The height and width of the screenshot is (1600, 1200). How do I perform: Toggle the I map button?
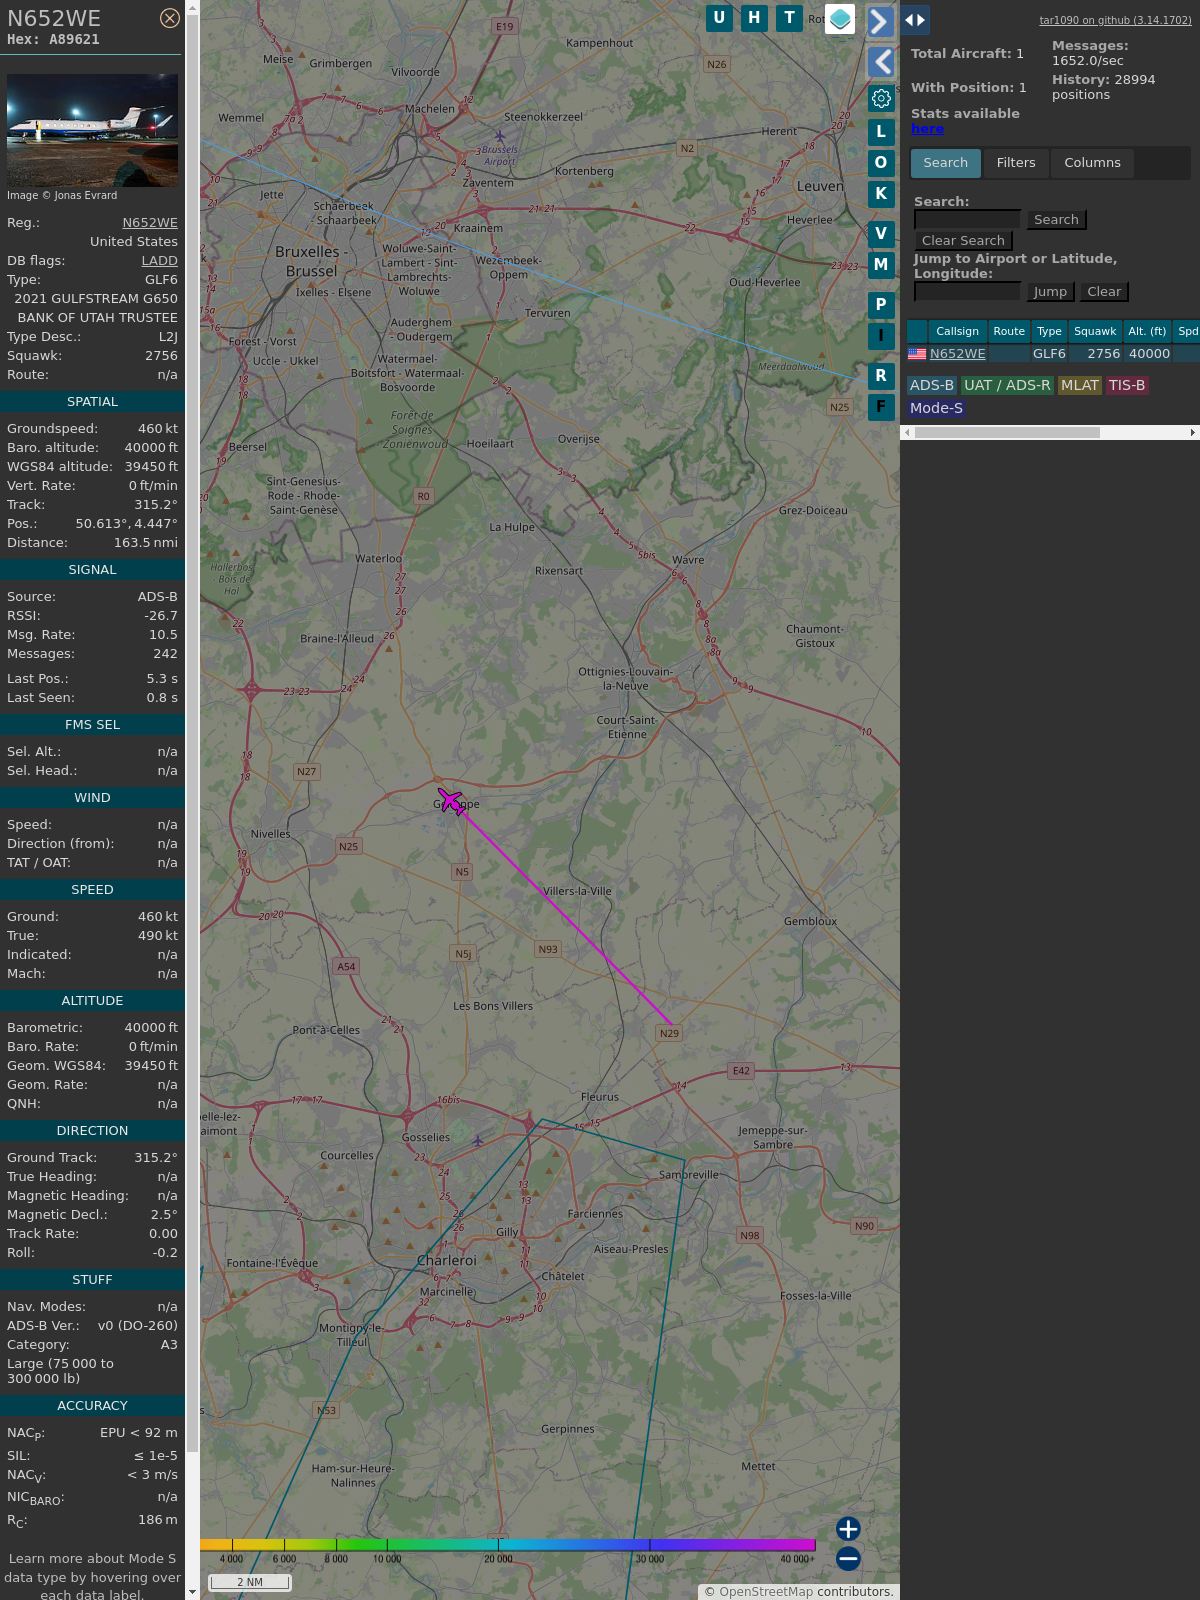coord(881,336)
